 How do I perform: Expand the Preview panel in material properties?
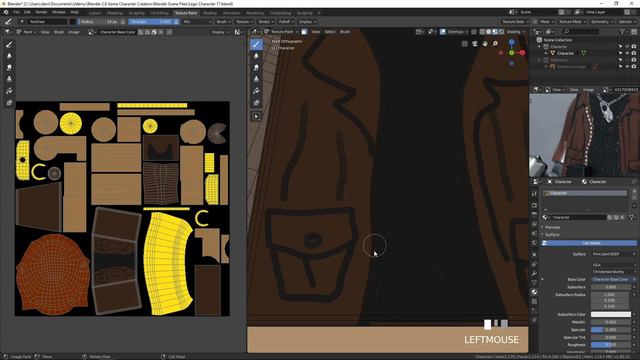pos(552,227)
